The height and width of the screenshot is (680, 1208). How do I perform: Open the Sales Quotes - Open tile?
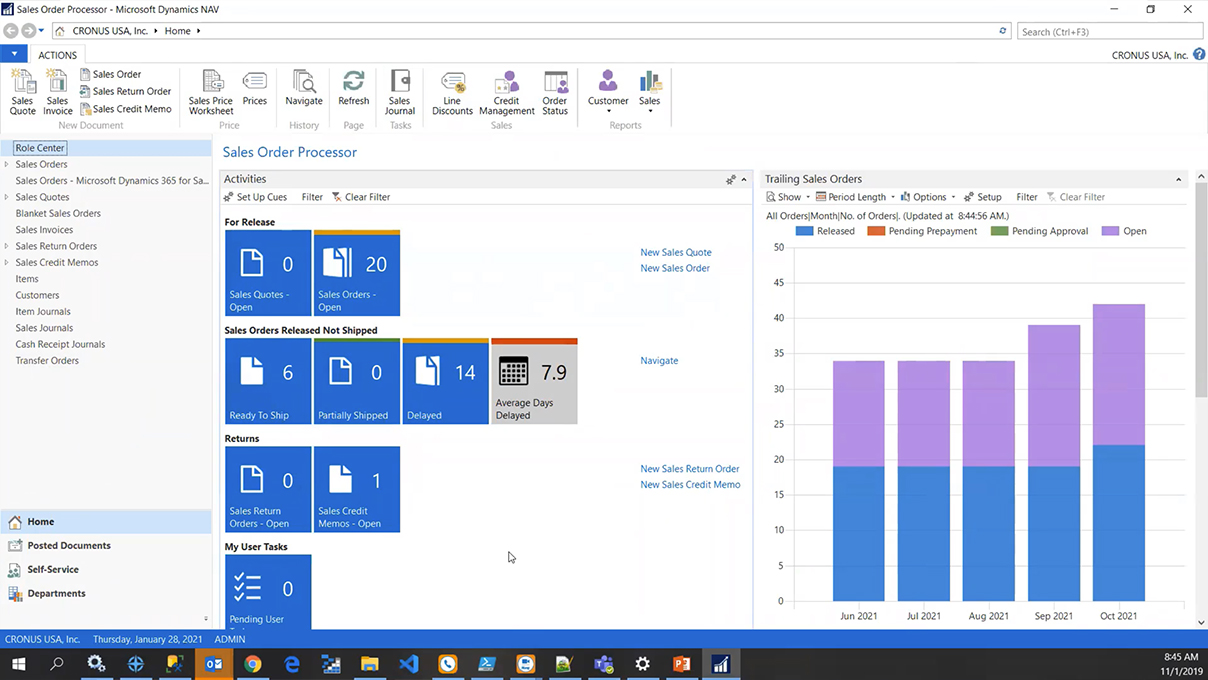(x=268, y=273)
